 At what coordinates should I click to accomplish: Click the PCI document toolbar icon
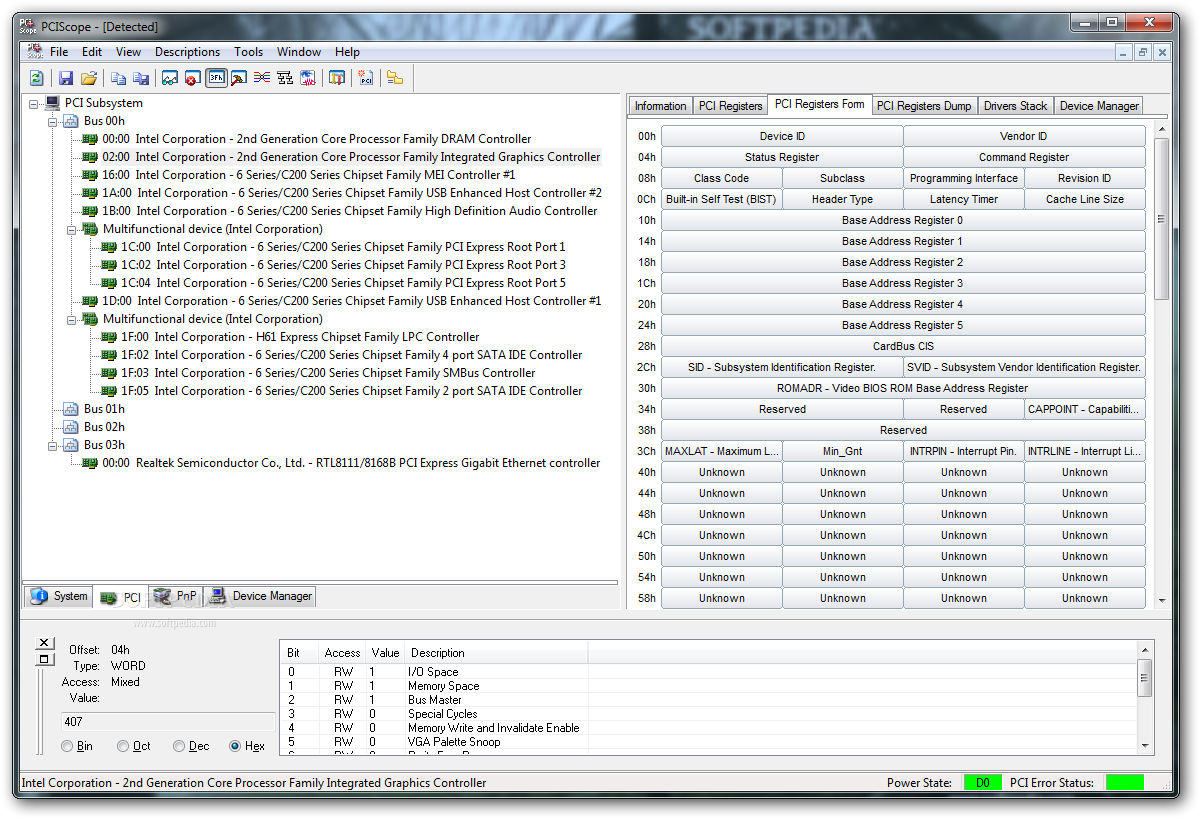366,78
